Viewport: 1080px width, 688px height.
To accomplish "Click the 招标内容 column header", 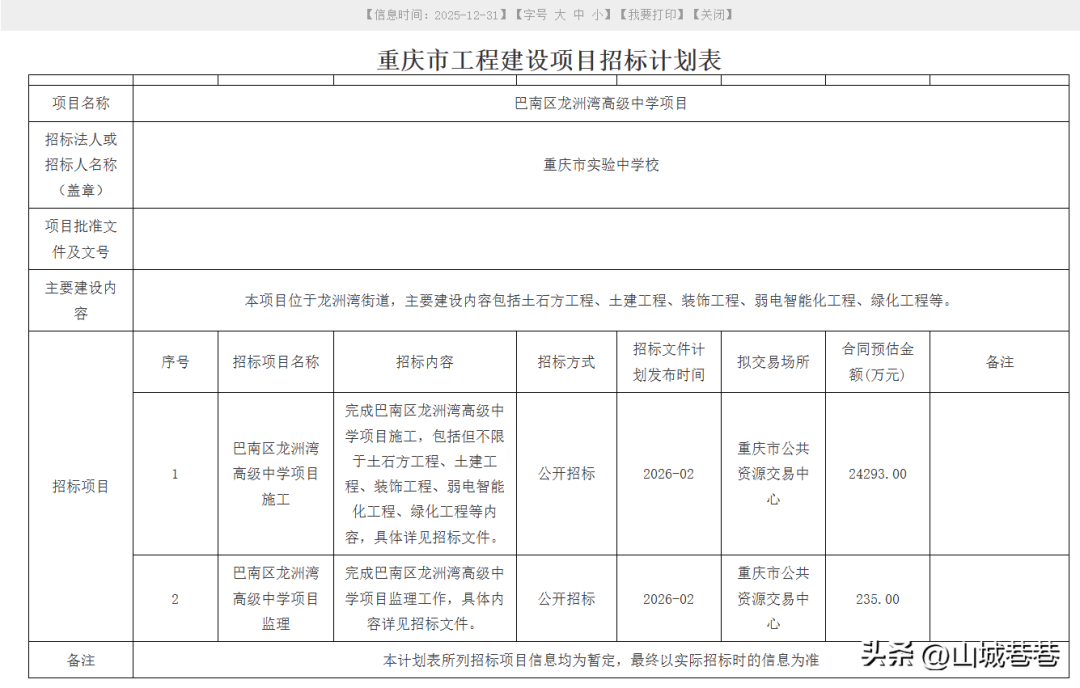I will tap(425, 362).
